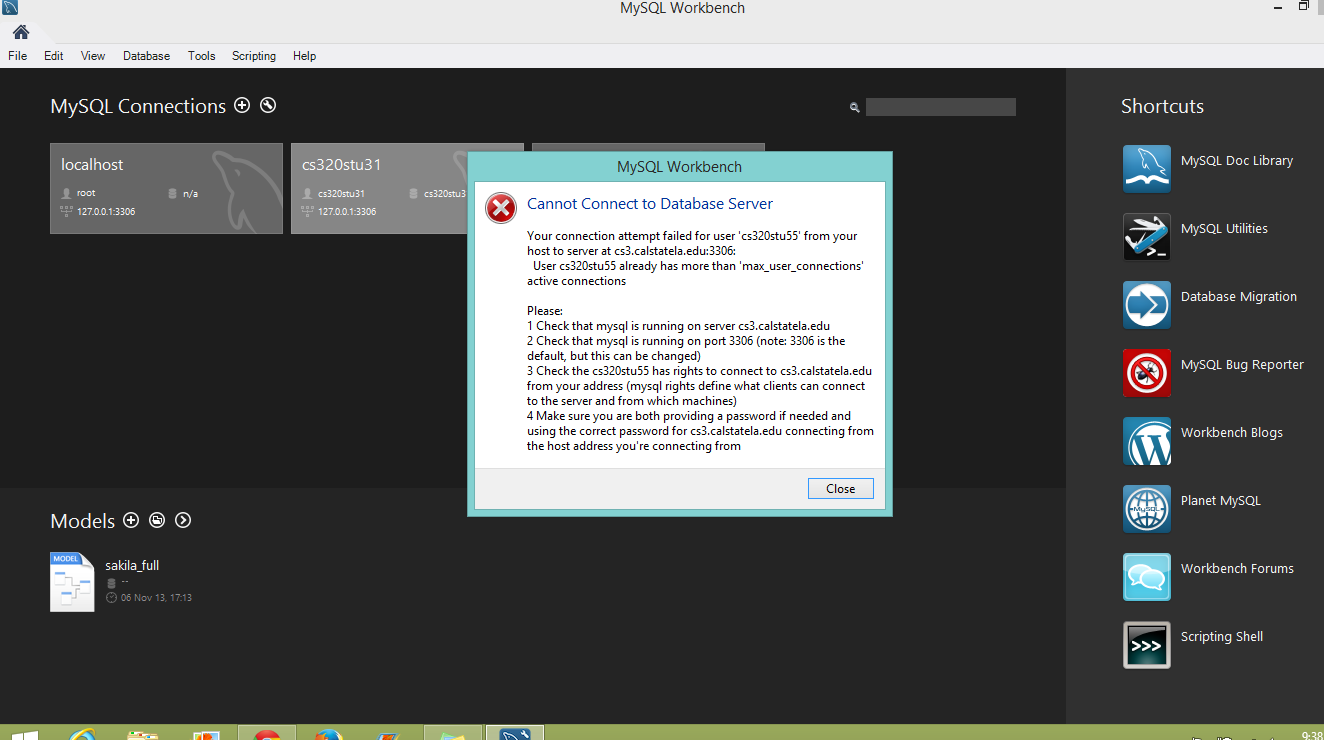Open the Scripting menu

click(x=253, y=56)
